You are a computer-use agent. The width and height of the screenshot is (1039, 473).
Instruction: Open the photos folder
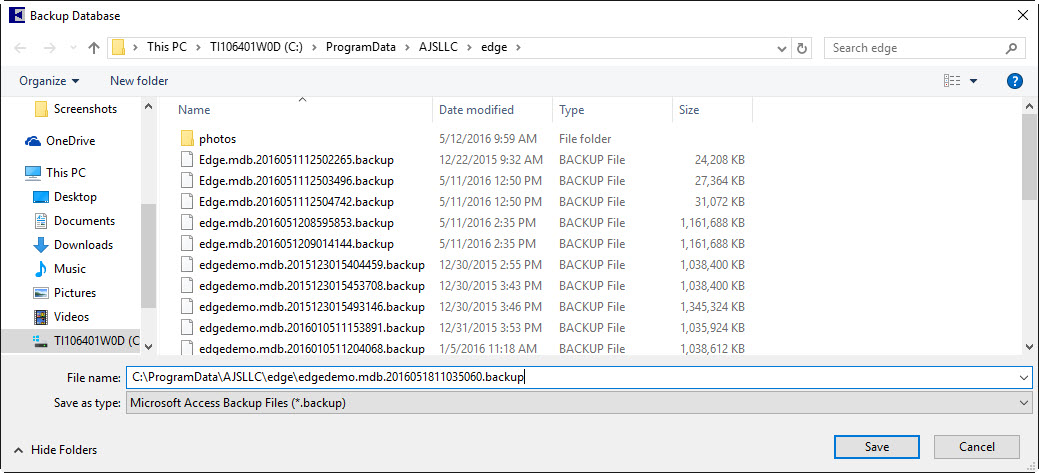click(x=217, y=139)
